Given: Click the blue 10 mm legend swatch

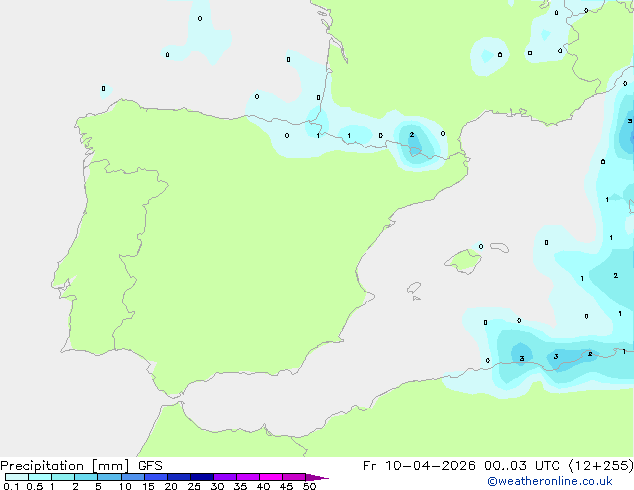Looking at the screenshot, I should click(x=133, y=477).
